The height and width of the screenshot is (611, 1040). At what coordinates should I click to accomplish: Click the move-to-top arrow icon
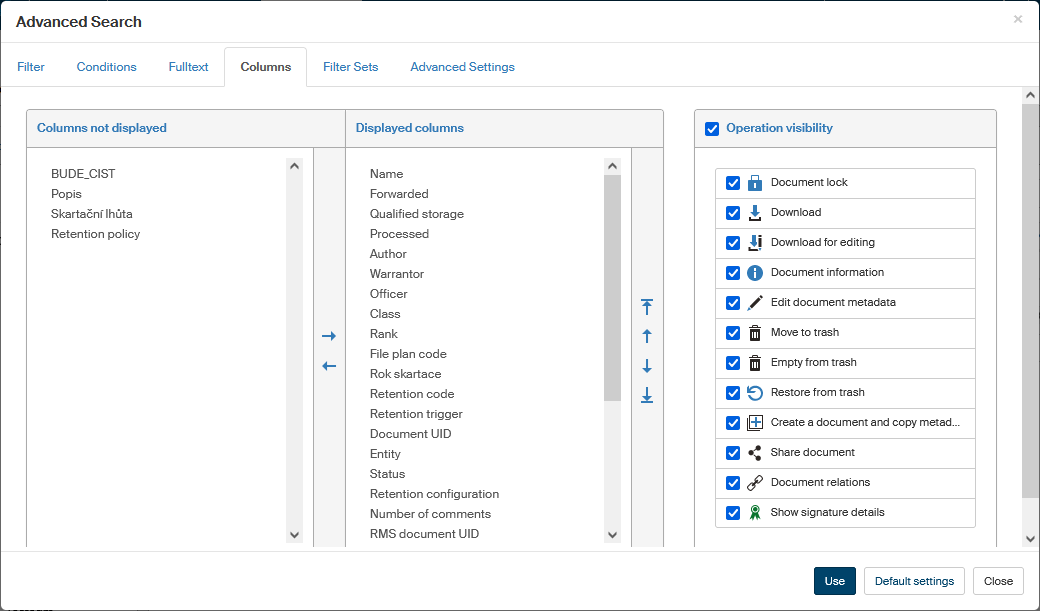[x=647, y=307]
